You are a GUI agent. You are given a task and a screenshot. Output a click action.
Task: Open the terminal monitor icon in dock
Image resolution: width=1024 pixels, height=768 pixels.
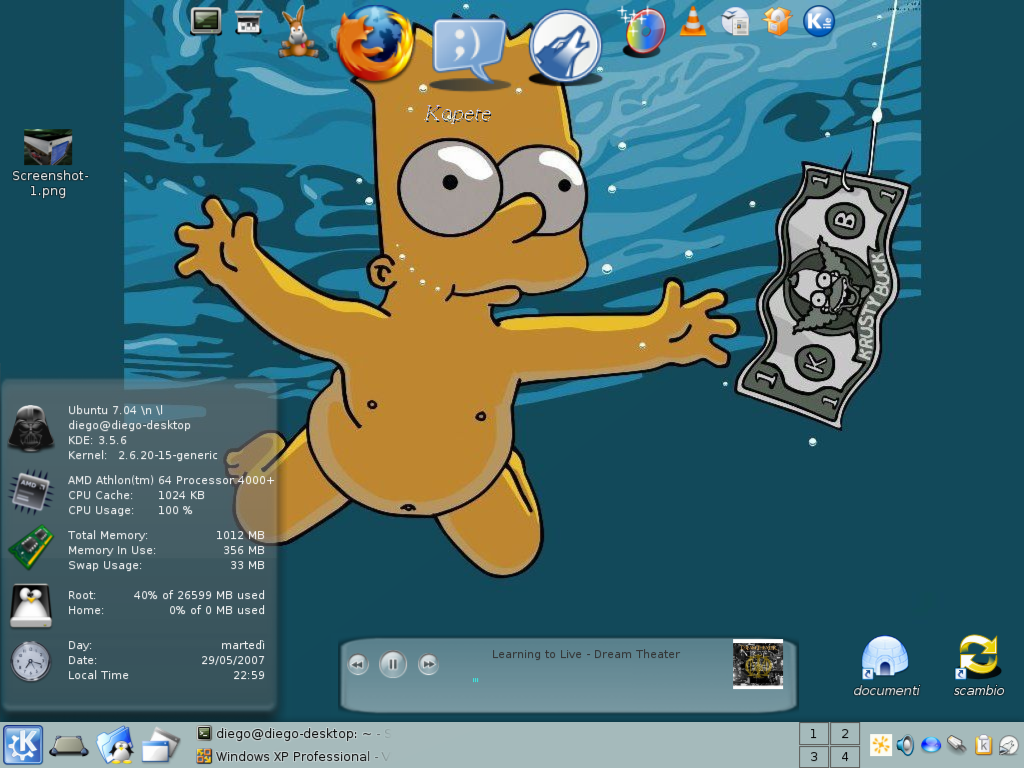click(206, 20)
